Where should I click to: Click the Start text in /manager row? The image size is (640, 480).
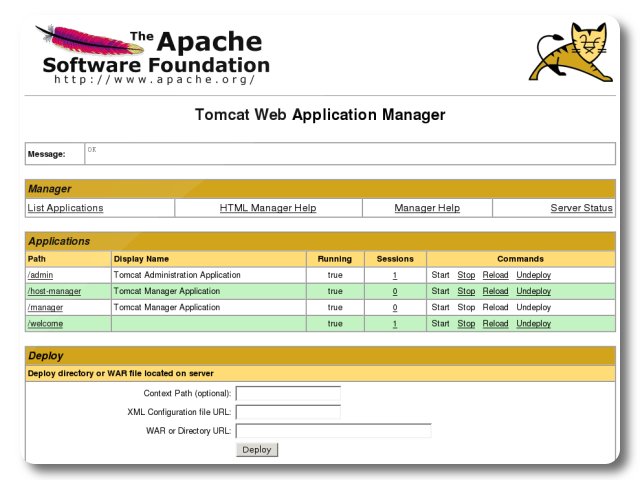pos(440,307)
